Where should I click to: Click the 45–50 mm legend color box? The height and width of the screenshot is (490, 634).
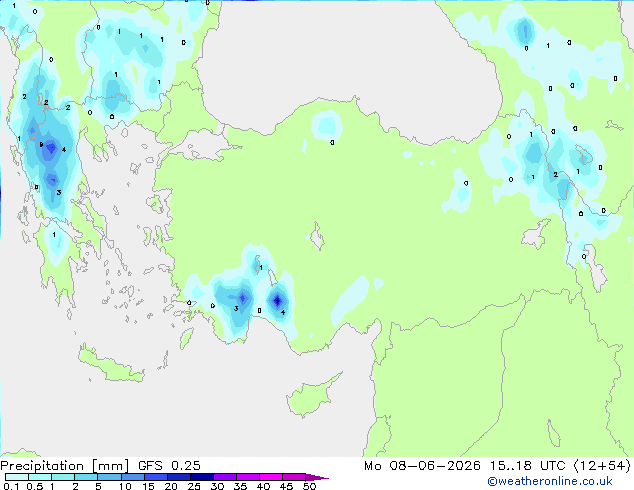coord(294,477)
